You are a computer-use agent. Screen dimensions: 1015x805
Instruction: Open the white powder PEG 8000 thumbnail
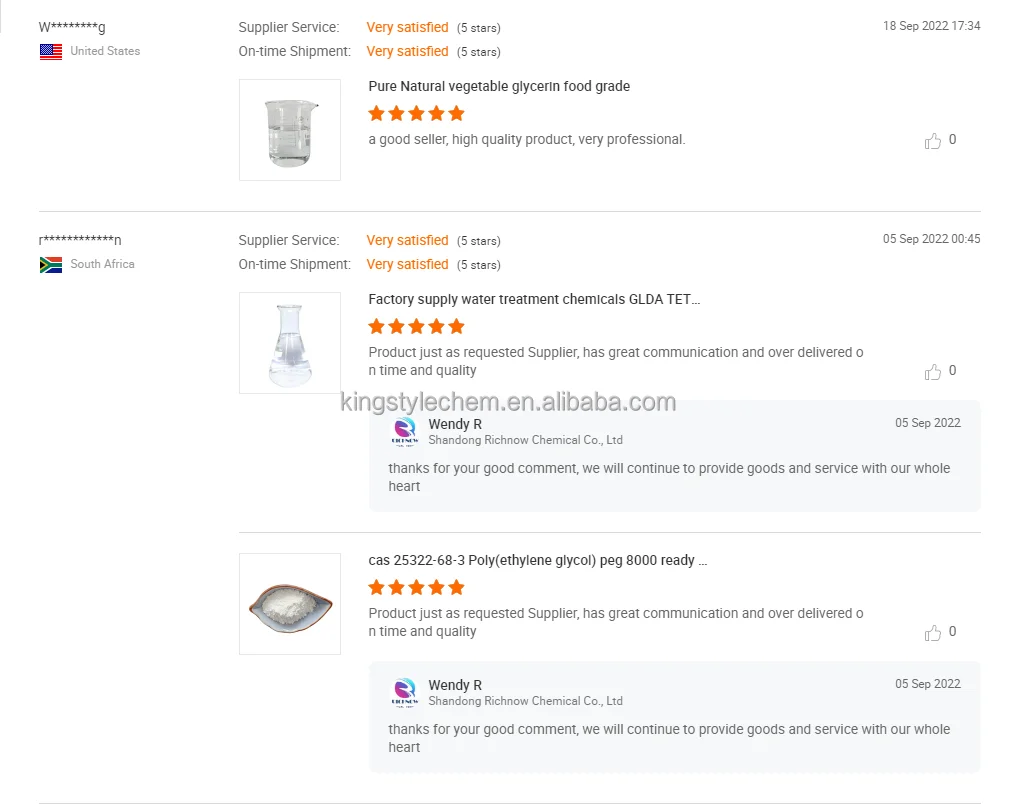[290, 604]
